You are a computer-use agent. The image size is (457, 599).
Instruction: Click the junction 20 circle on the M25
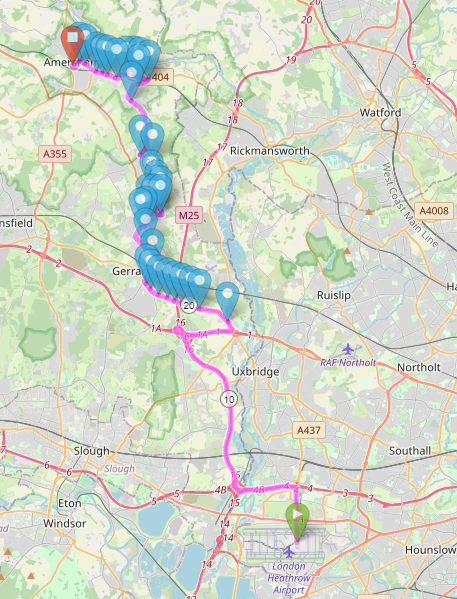189,305
